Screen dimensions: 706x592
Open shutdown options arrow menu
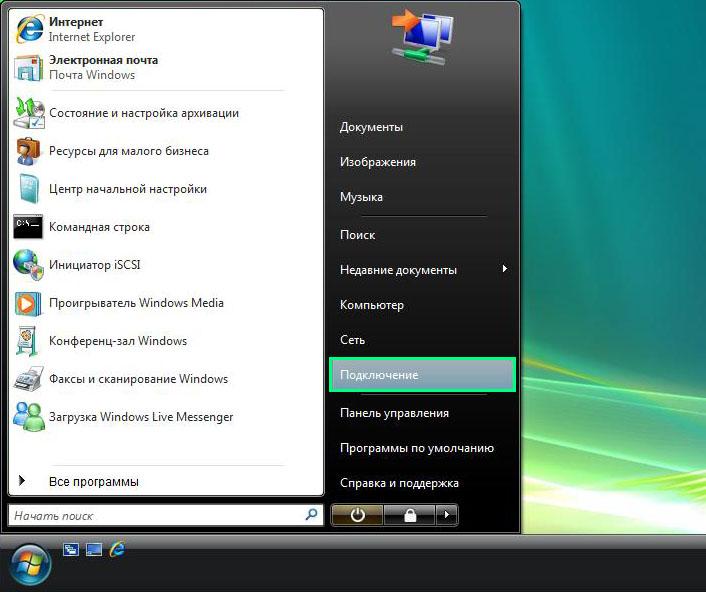tap(448, 515)
